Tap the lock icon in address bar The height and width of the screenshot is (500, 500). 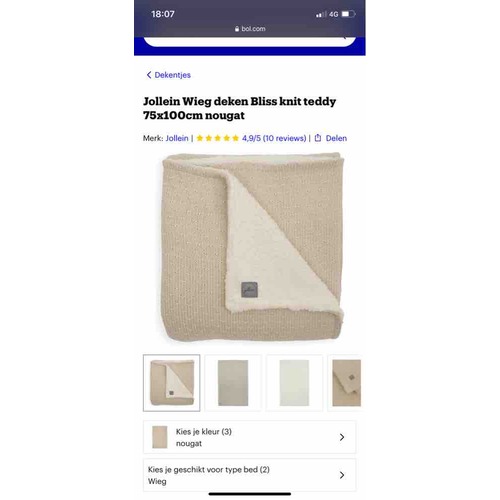point(237,29)
